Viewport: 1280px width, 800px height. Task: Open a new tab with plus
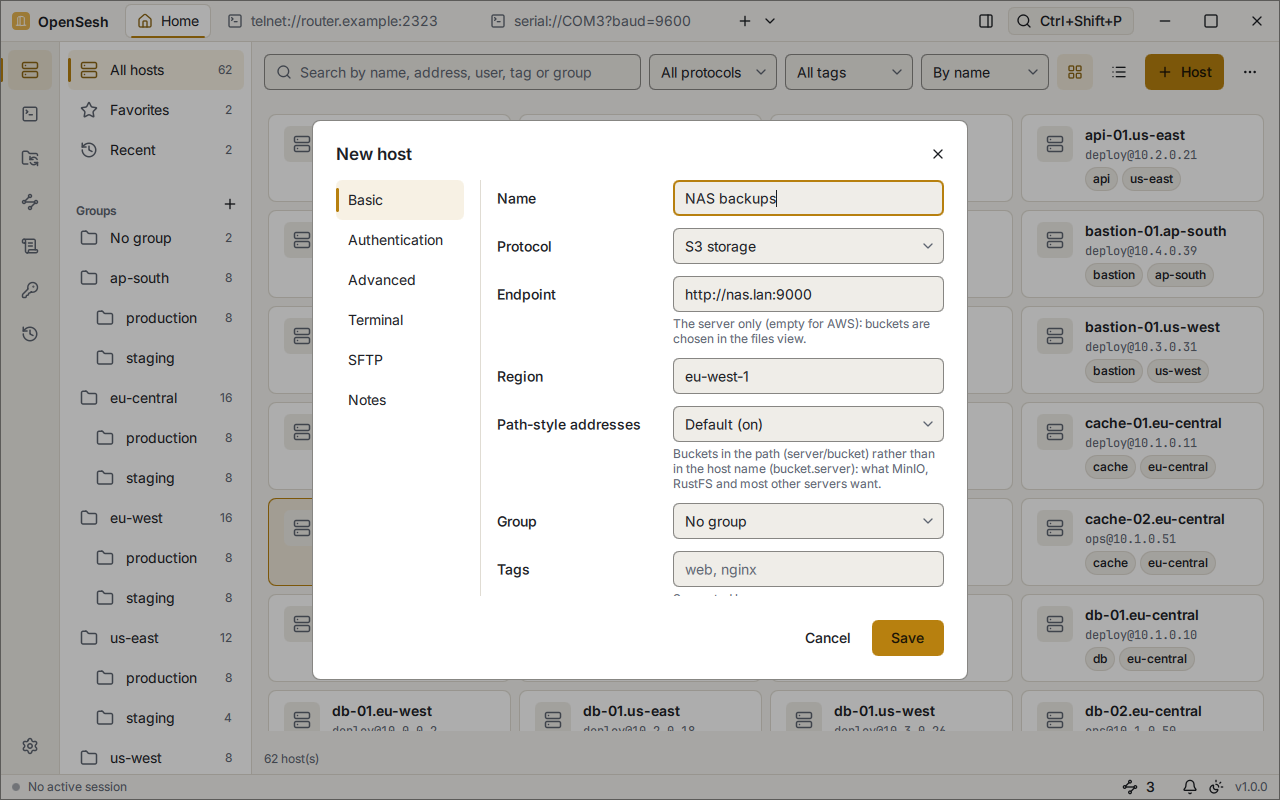pyautogui.click(x=744, y=21)
